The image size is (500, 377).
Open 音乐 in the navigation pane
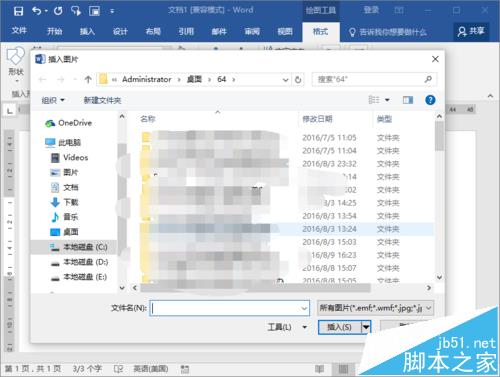[x=64, y=217]
